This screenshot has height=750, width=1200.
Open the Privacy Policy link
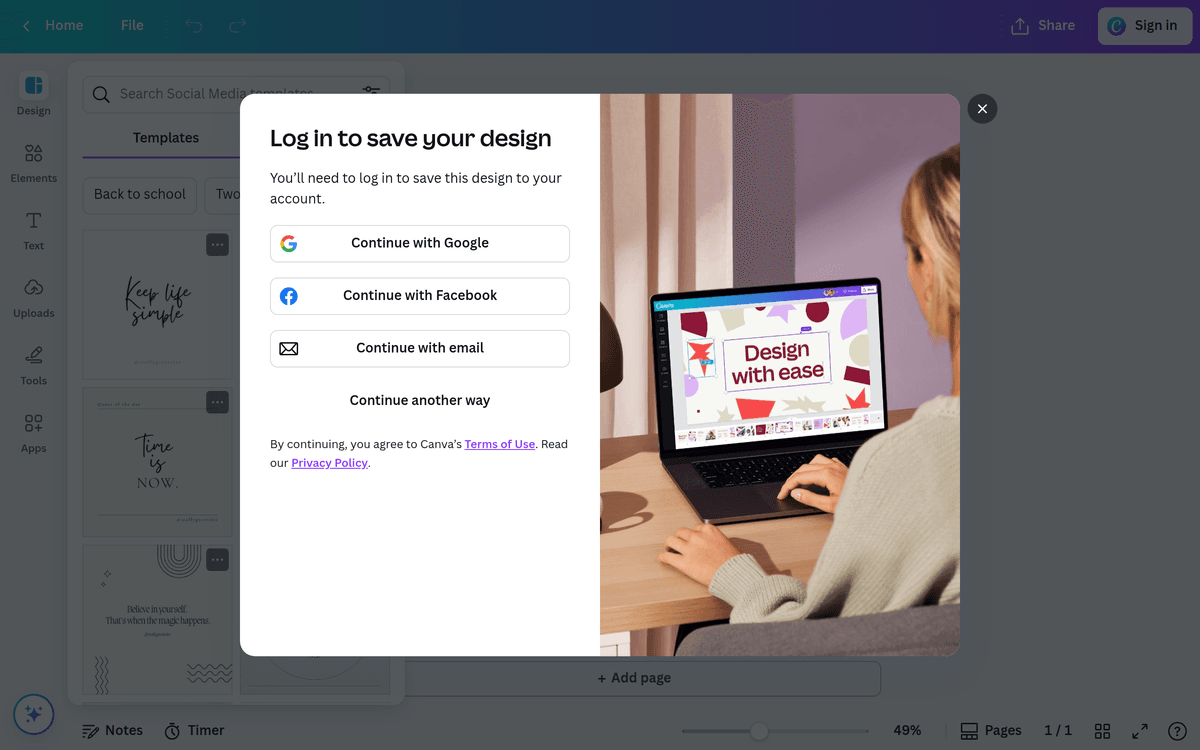pos(330,463)
